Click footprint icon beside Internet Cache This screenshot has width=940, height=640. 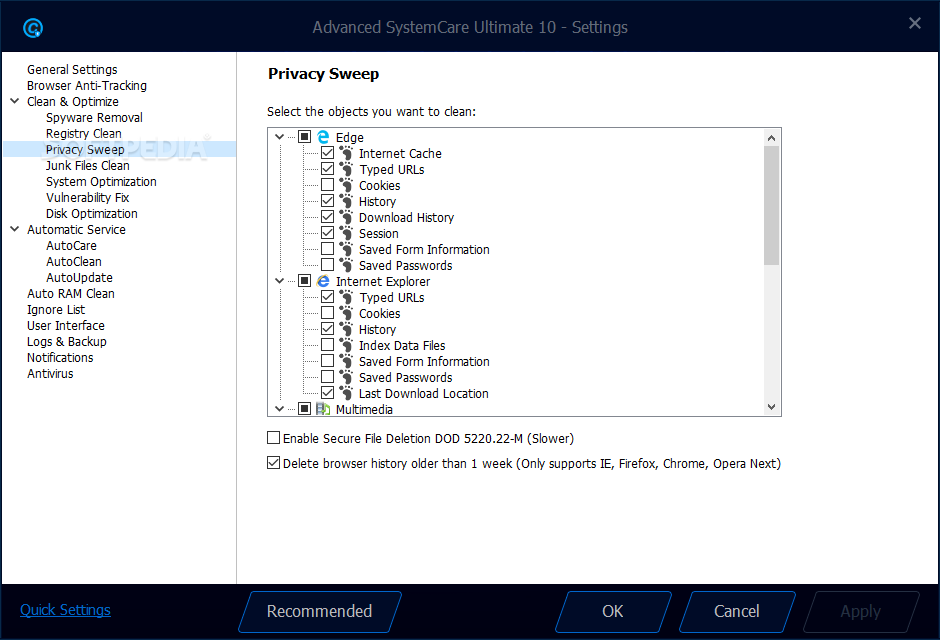coord(346,153)
